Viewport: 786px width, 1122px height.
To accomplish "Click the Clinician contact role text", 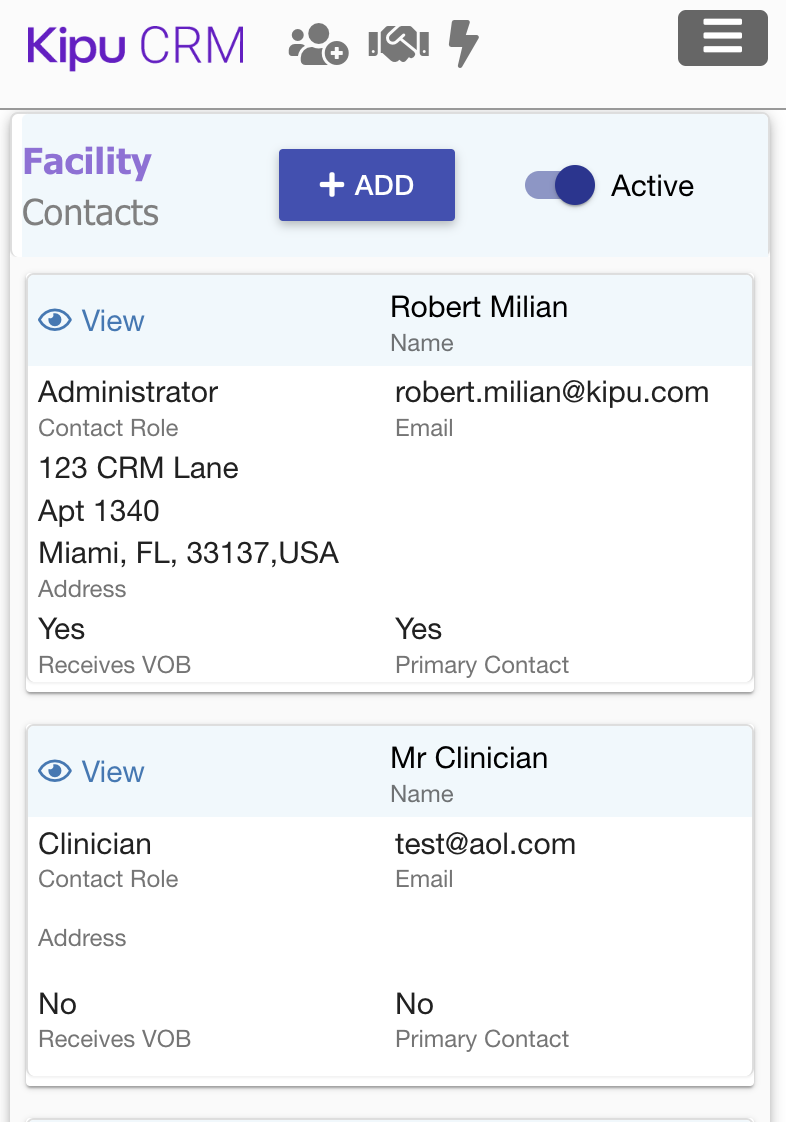I will pyautogui.click(x=95, y=844).
